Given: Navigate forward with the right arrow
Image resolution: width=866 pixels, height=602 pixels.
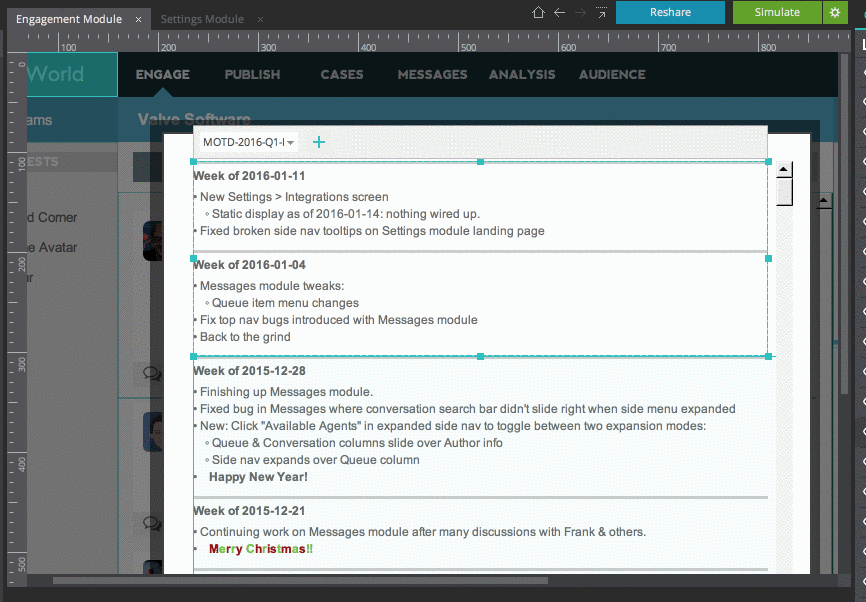Looking at the screenshot, I should pyautogui.click(x=580, y=12).
